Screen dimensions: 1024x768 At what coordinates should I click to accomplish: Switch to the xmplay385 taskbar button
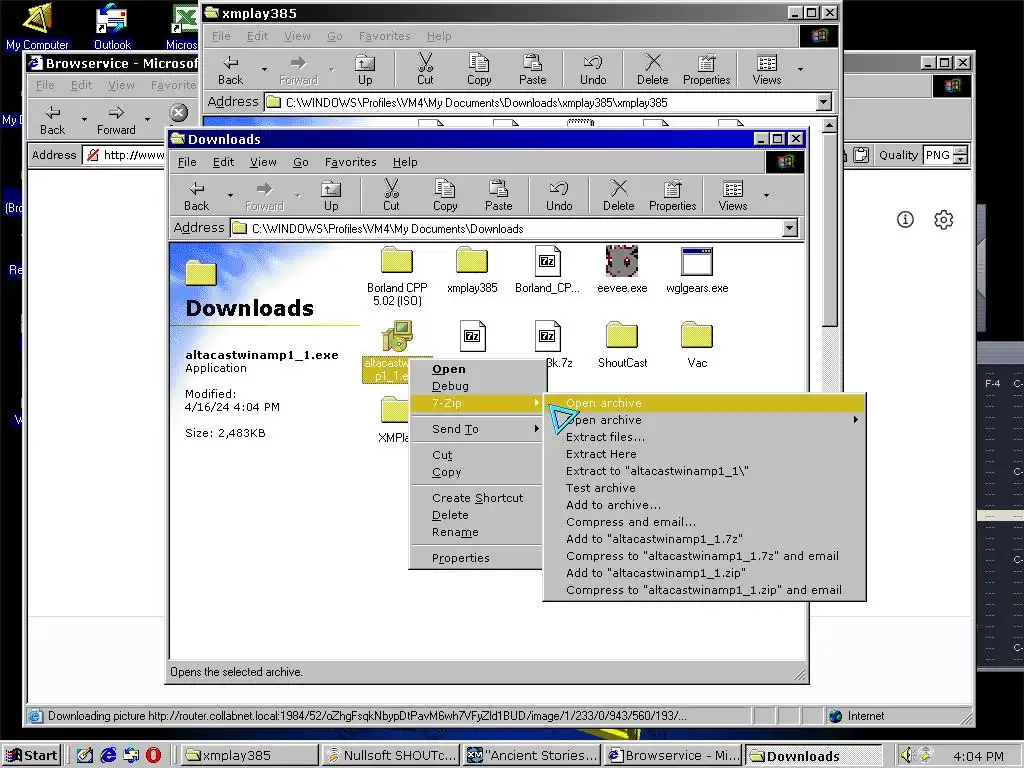point(248,756)
